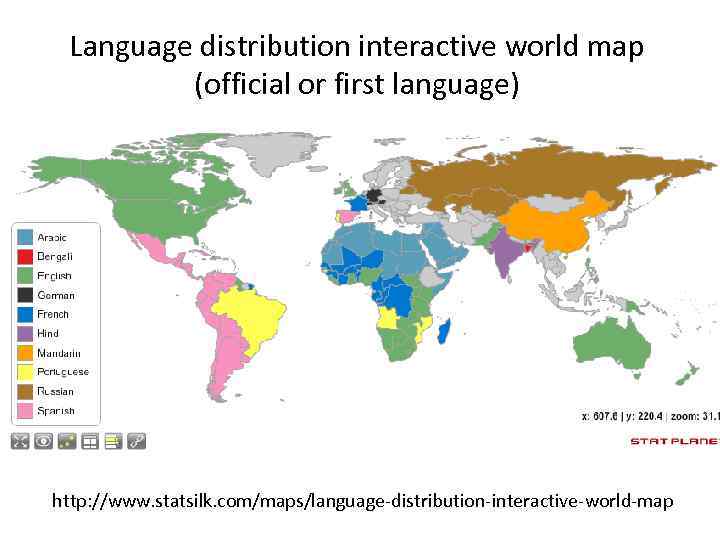Click the Portuguese yellow legend swatch

tap(25, 372)
